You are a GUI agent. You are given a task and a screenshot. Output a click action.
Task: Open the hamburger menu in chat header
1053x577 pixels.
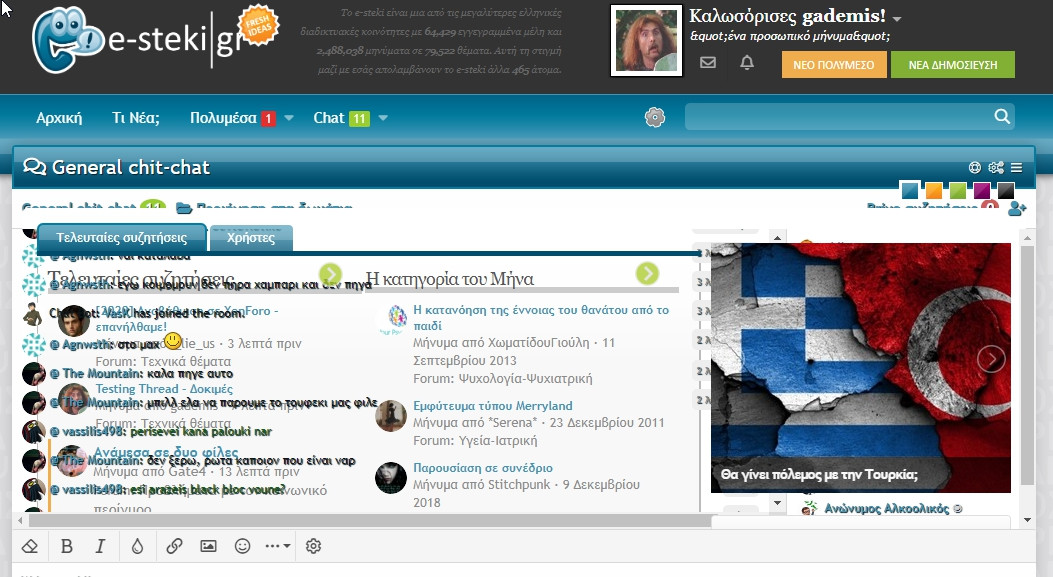[1017, 167]
